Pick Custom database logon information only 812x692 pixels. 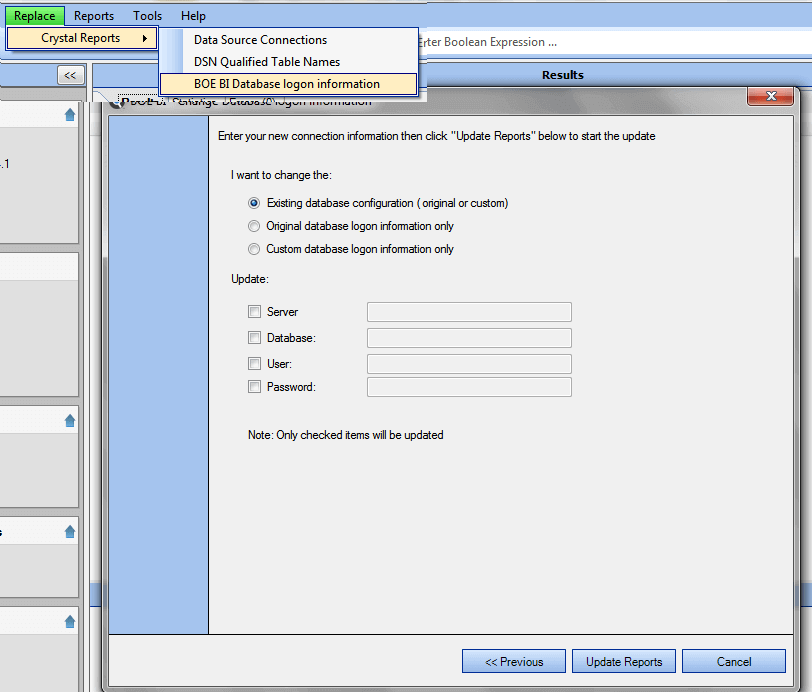(254, 249)
